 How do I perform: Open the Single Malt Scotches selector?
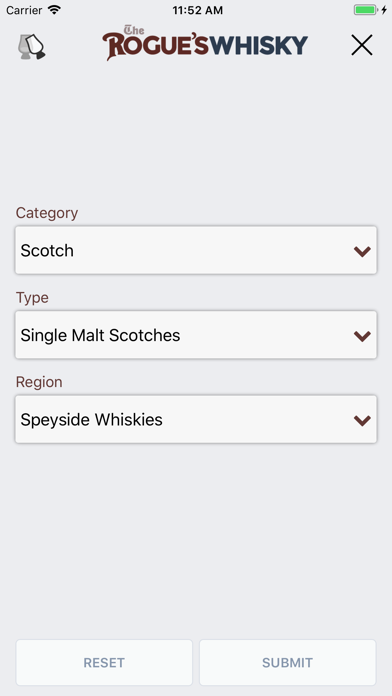196,335
